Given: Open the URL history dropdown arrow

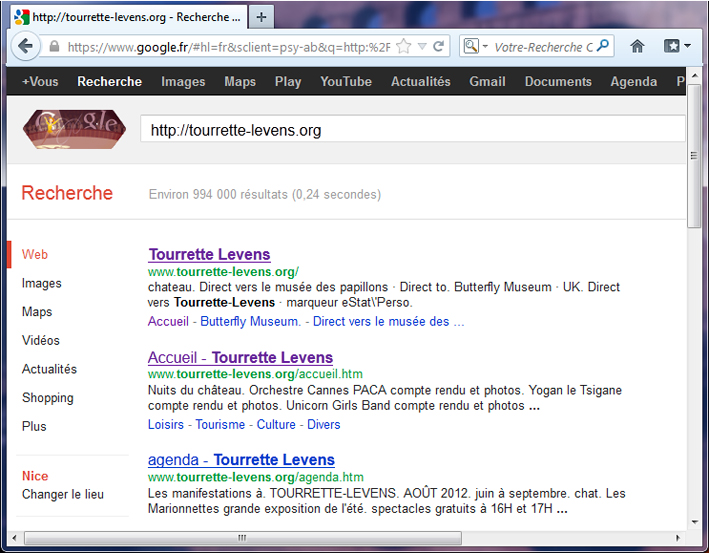Looking at the screenshot, I should 422,46.
